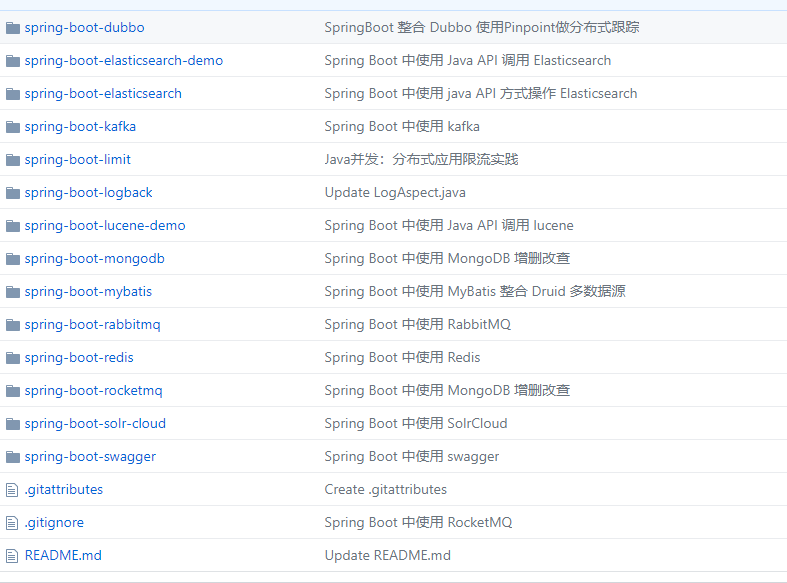Screen dimensions: 787x583
Task: Click the folder icon beside spring-boot-redis
Action: [13, 358]
